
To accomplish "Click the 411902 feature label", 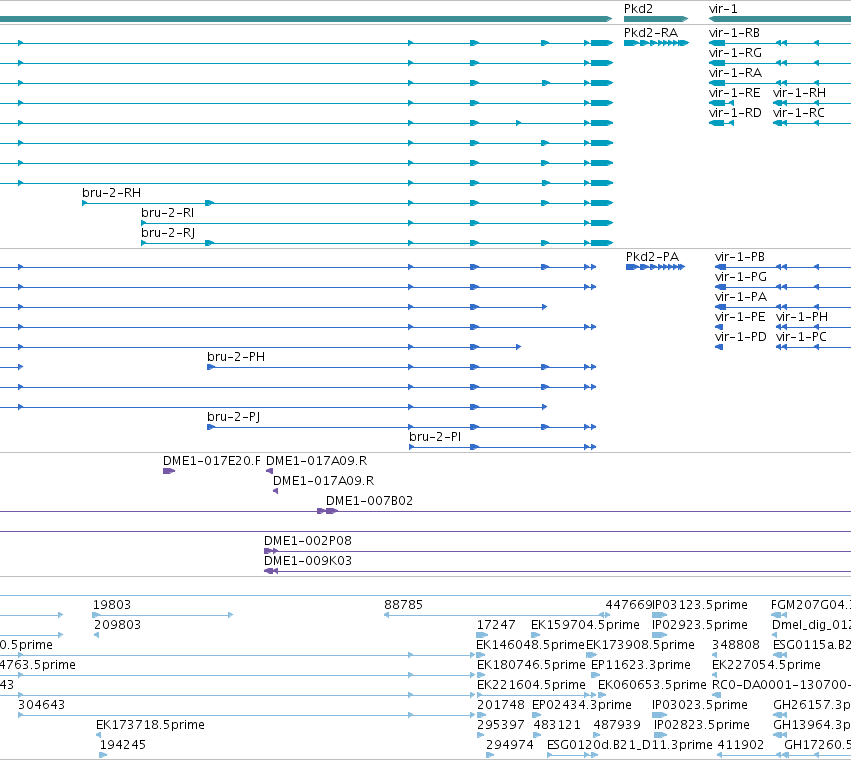I will (741, 745).
